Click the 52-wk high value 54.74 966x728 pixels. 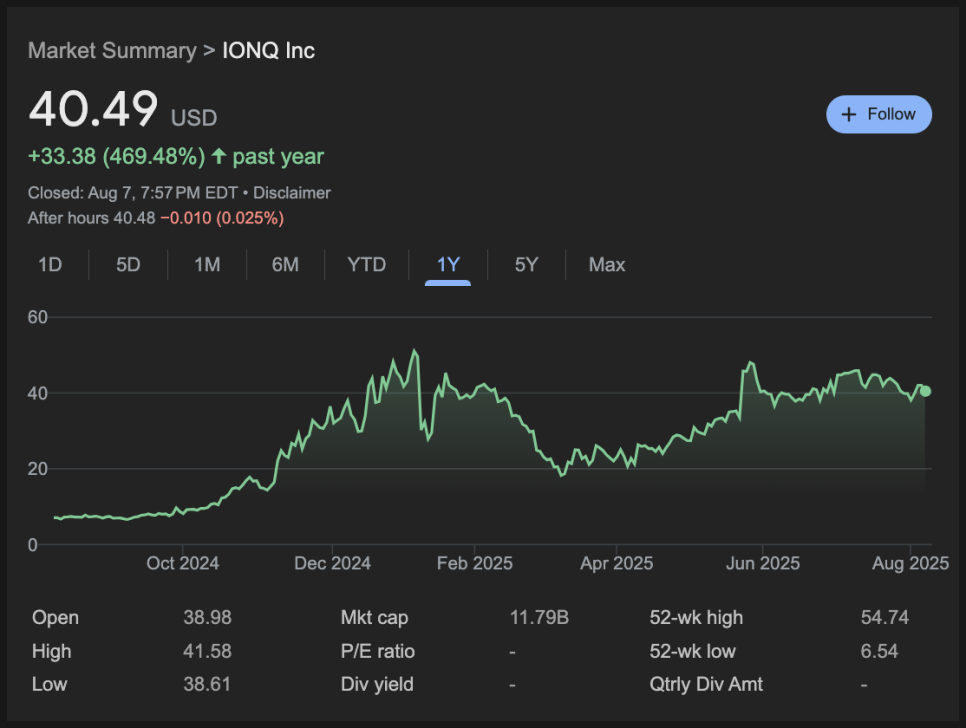885,618
